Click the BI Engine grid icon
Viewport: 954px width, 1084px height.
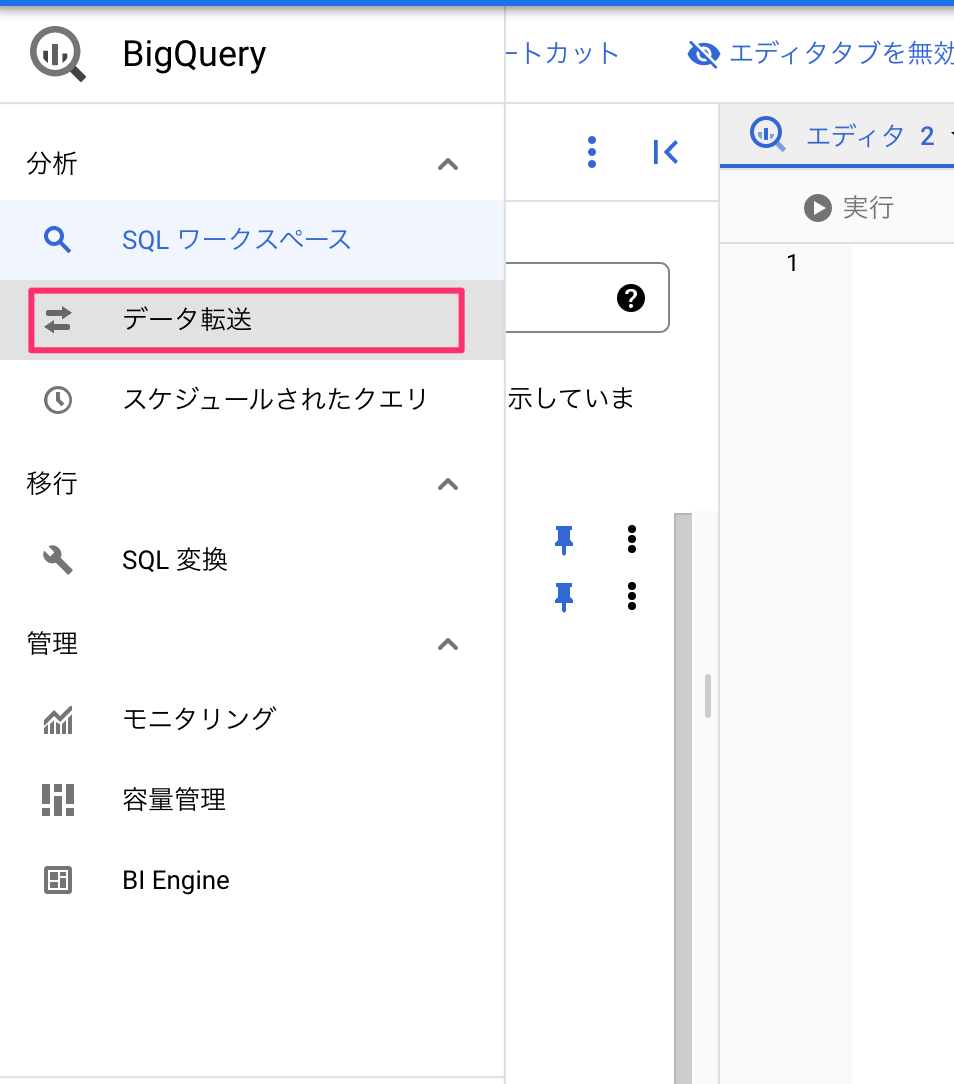click(57, 880)
